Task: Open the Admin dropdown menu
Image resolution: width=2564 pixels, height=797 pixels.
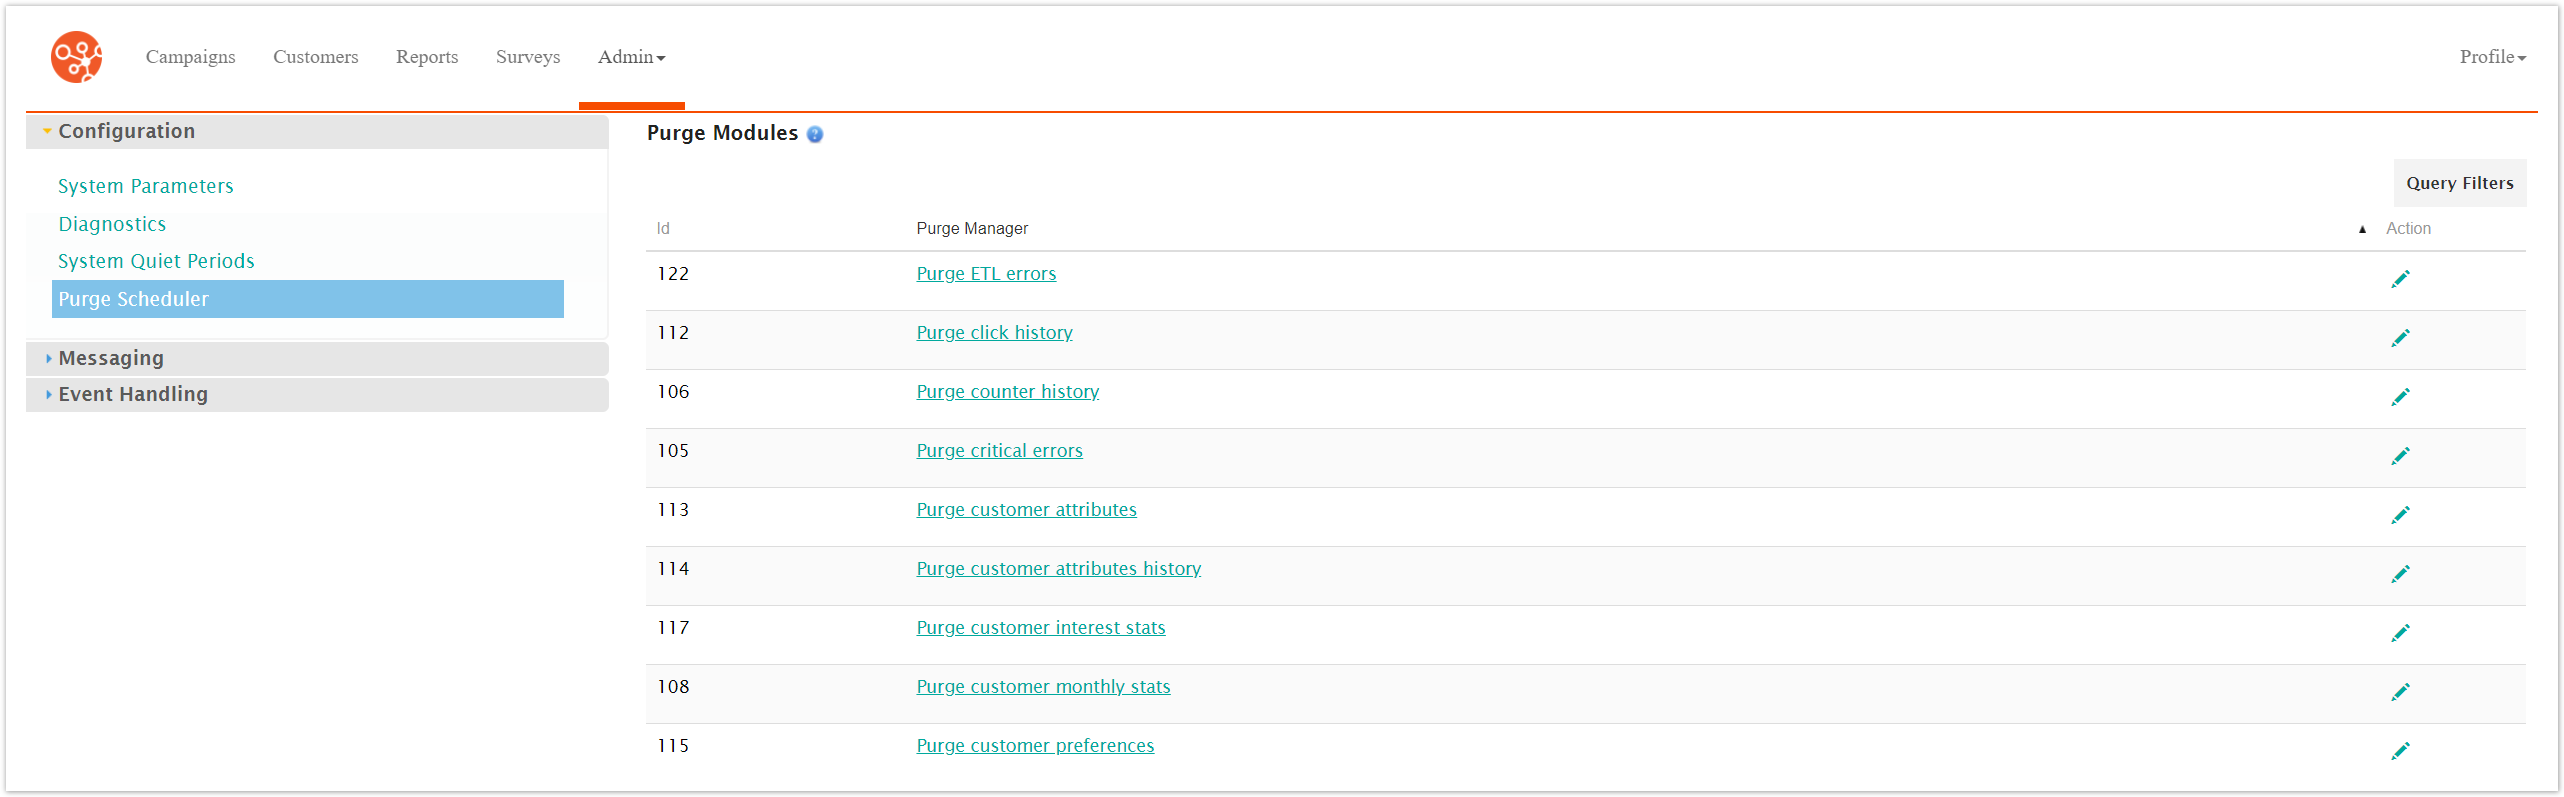Action: coord(631,57)
